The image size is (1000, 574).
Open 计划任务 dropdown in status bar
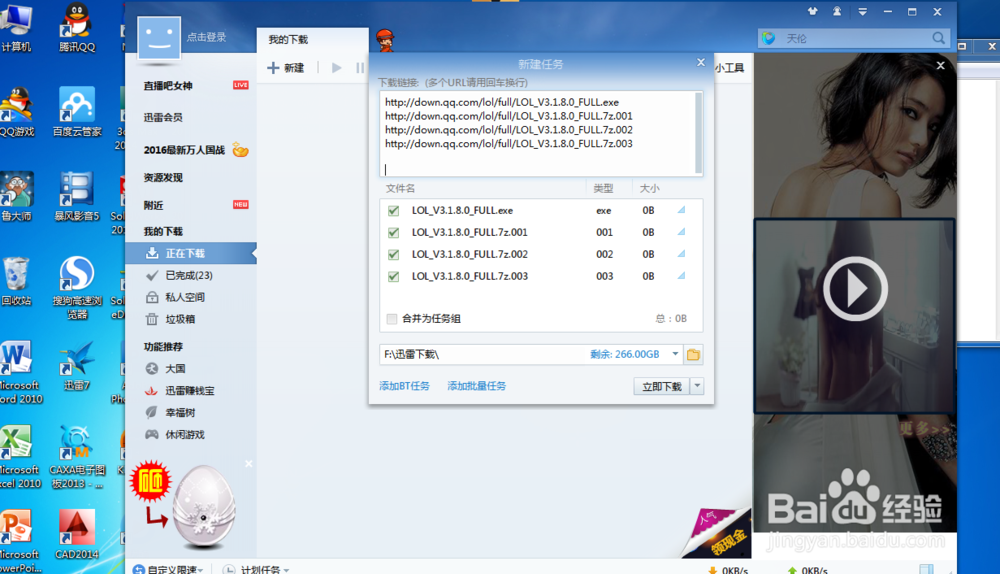pos(256,569)
